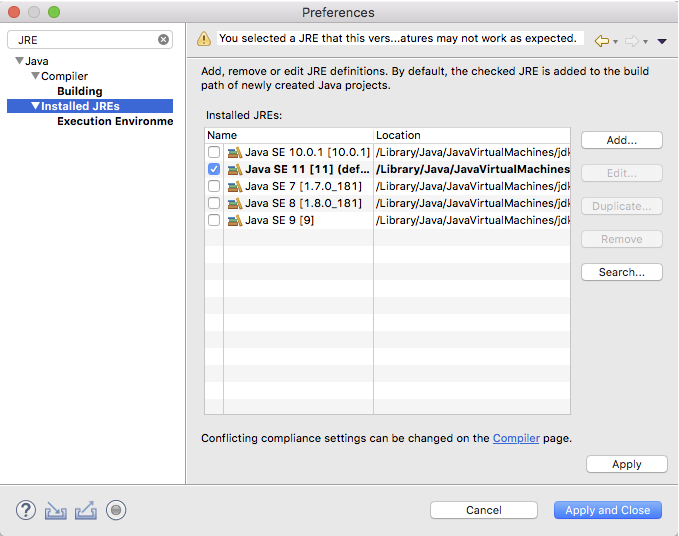The width and height of the screenshot is (679, 536).
Task: Go back with the yellow arrow
Action: [x=601, y=41]
